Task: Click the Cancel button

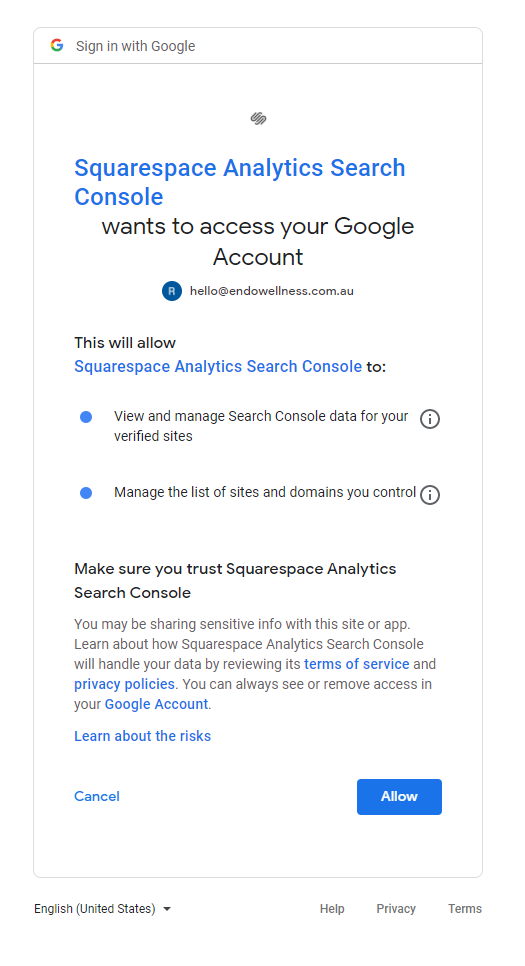Action: point(97,796)
